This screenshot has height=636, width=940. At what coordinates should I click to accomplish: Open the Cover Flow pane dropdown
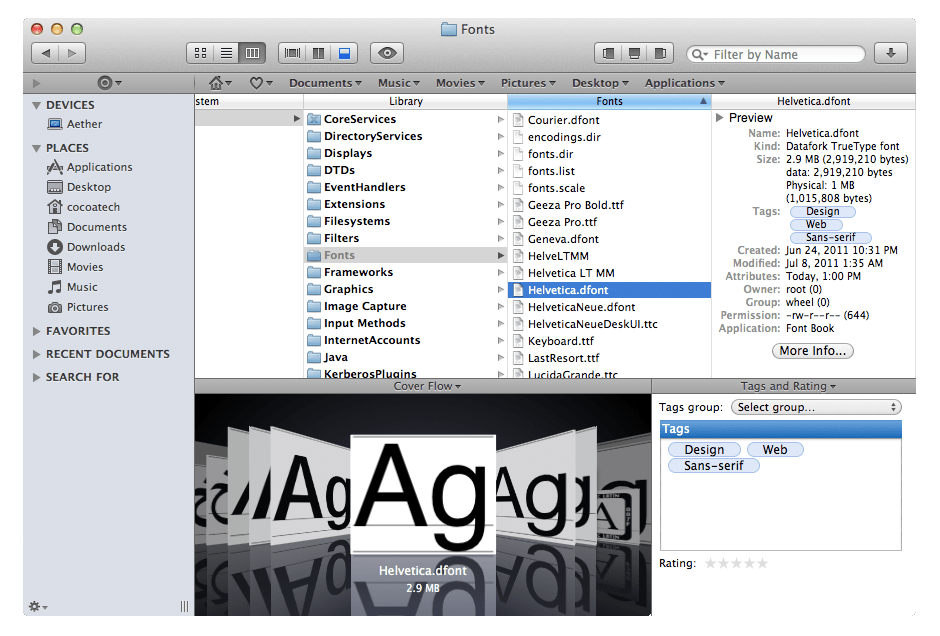(x=427, y=386)
